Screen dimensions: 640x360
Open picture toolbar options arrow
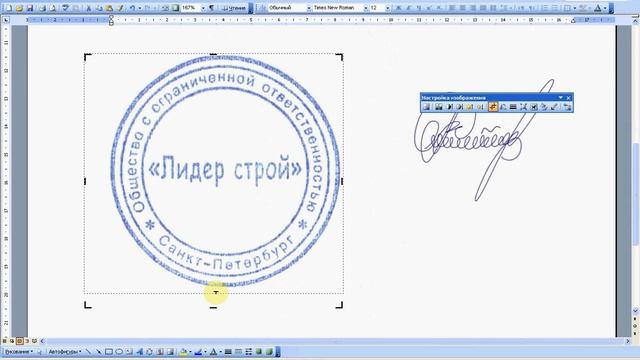pos(561,98)
